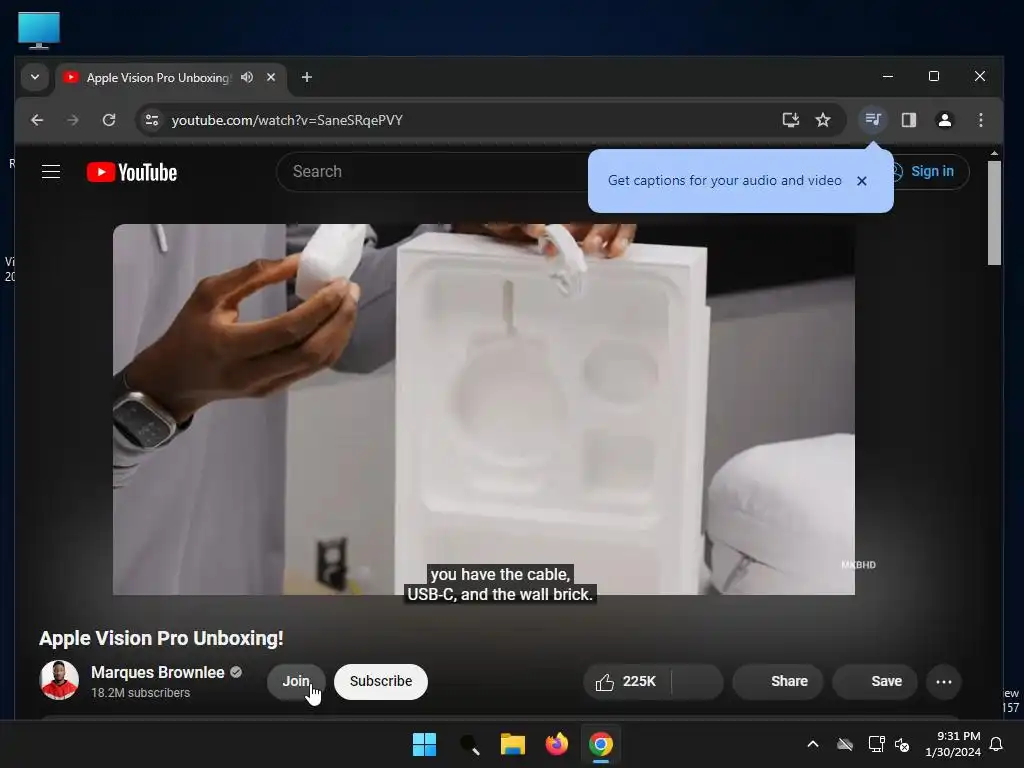
Task: Open the cloud sync tray icon
Action: [x=845, y=744]
